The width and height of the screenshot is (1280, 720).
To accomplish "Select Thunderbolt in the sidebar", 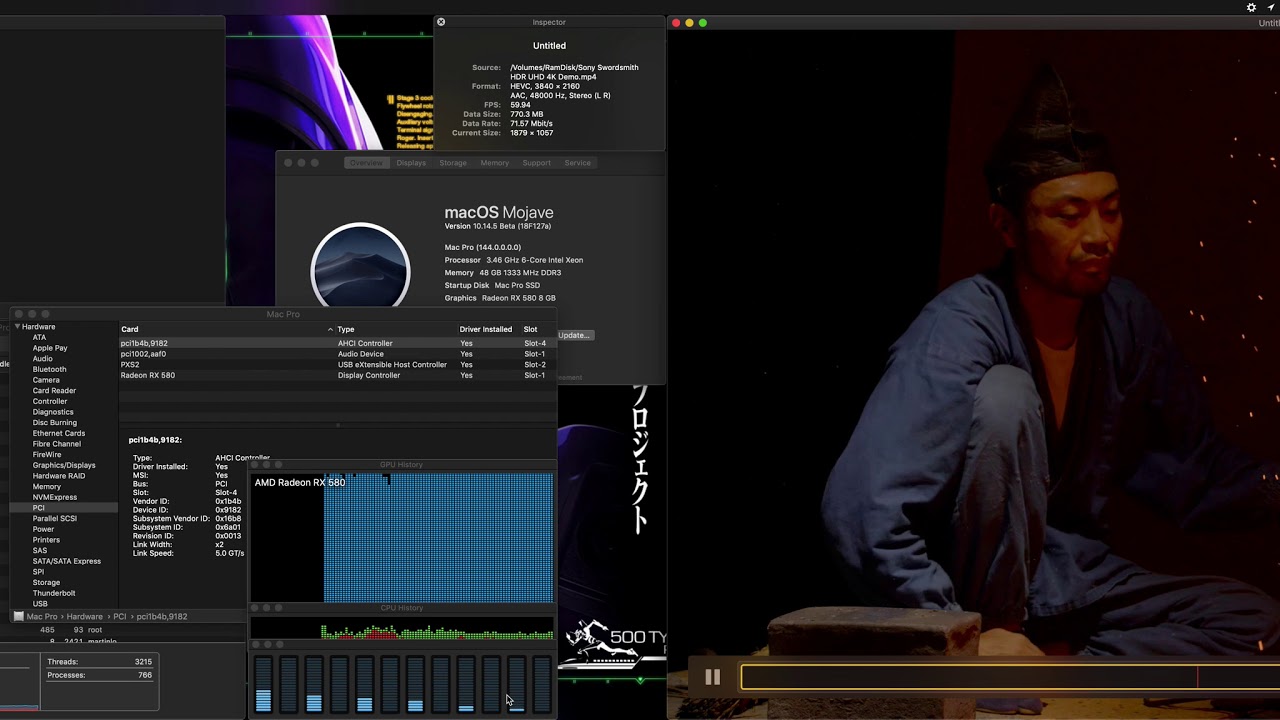I will (54, 594).
